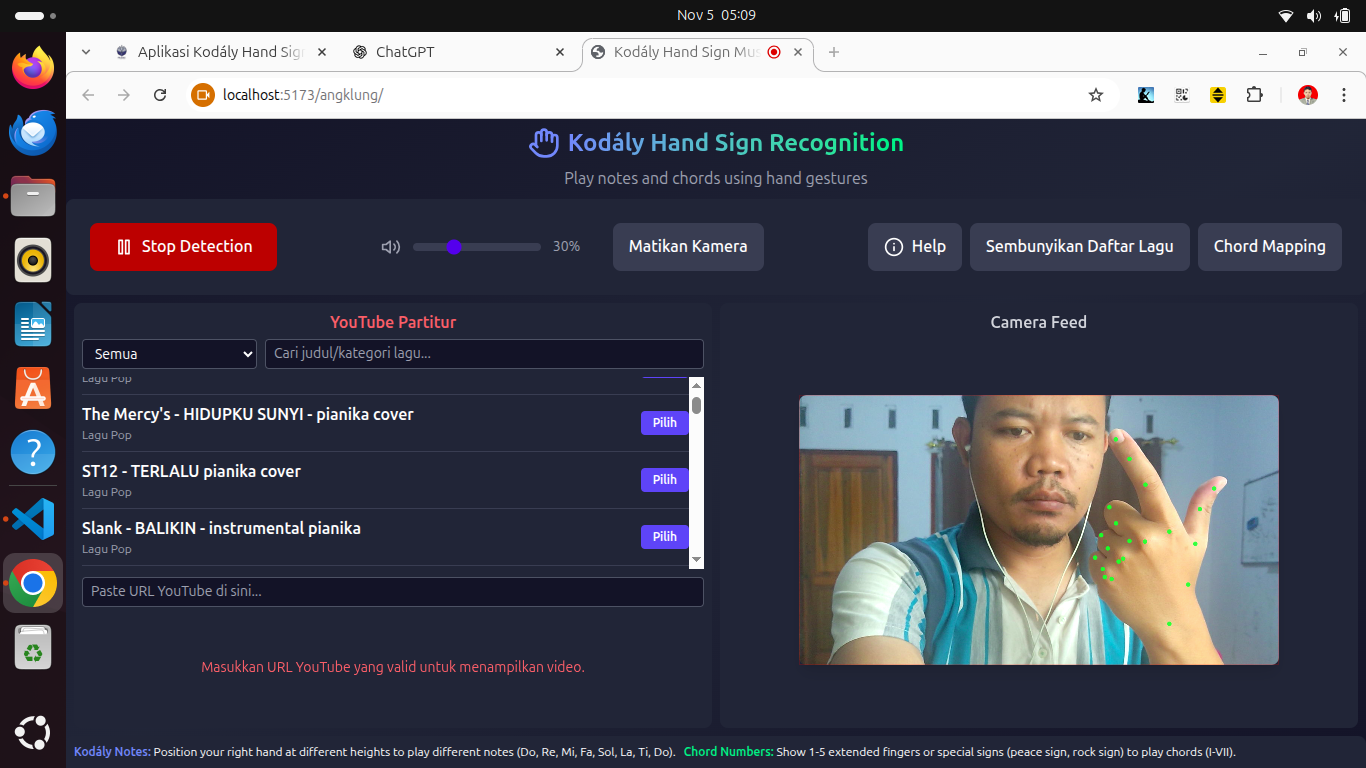Adjust the volume slider at 30%
Viewport: 1366px width, 768px height.
pyautogui.click(x=454, y=247)
